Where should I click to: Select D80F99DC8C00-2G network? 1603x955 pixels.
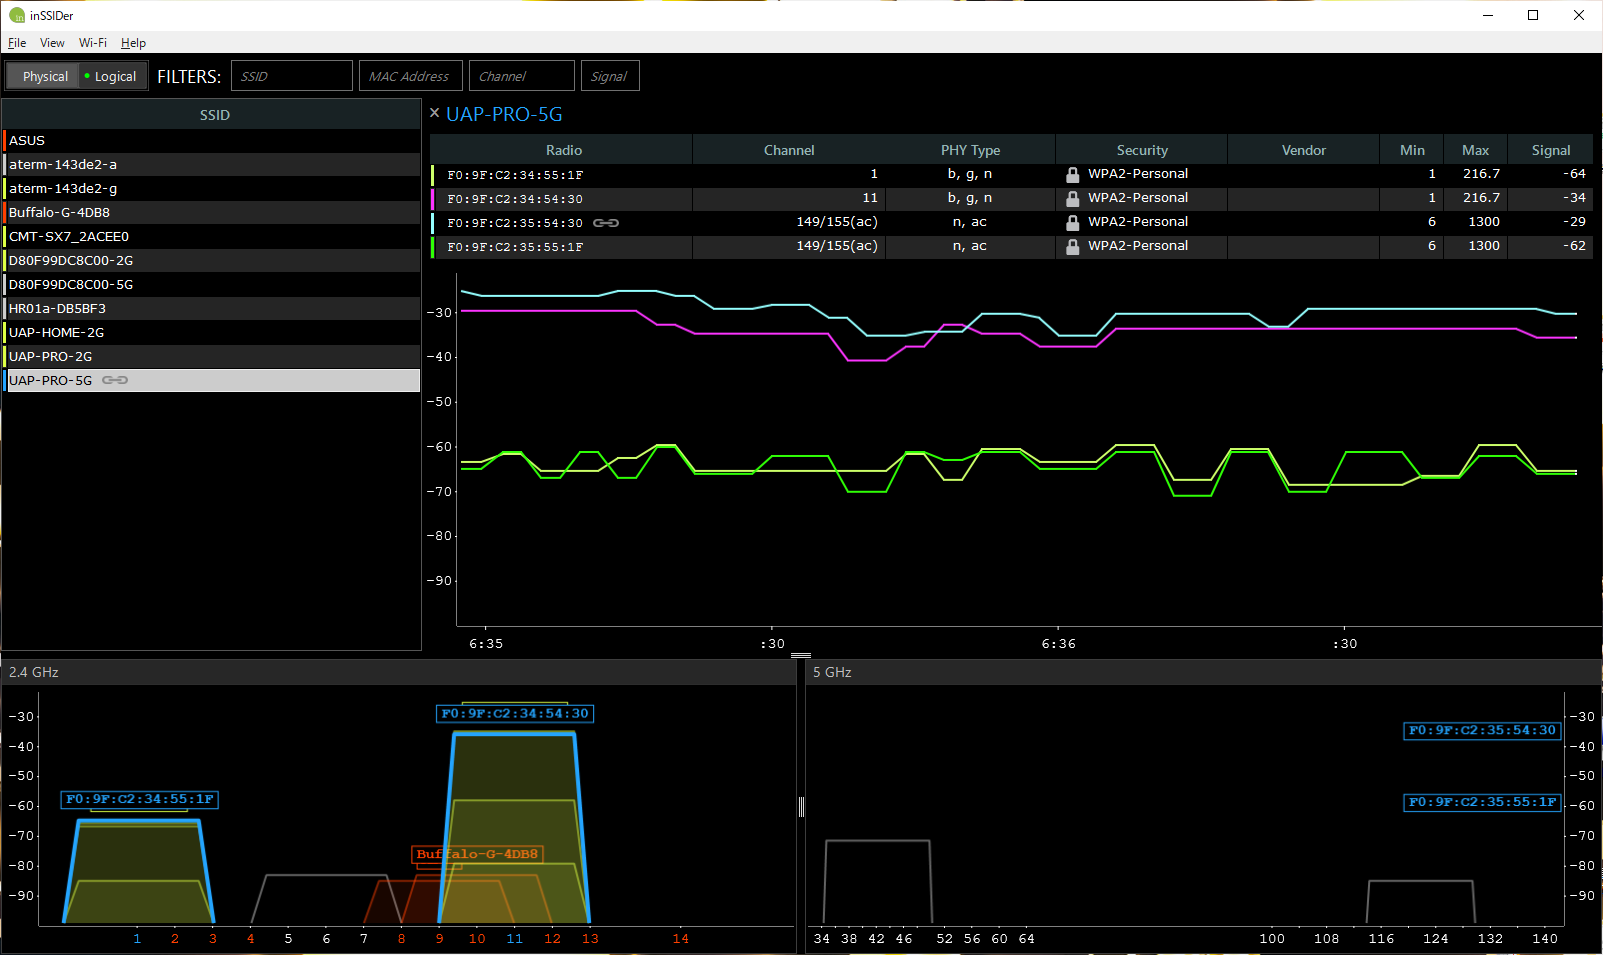pos(211,261)
